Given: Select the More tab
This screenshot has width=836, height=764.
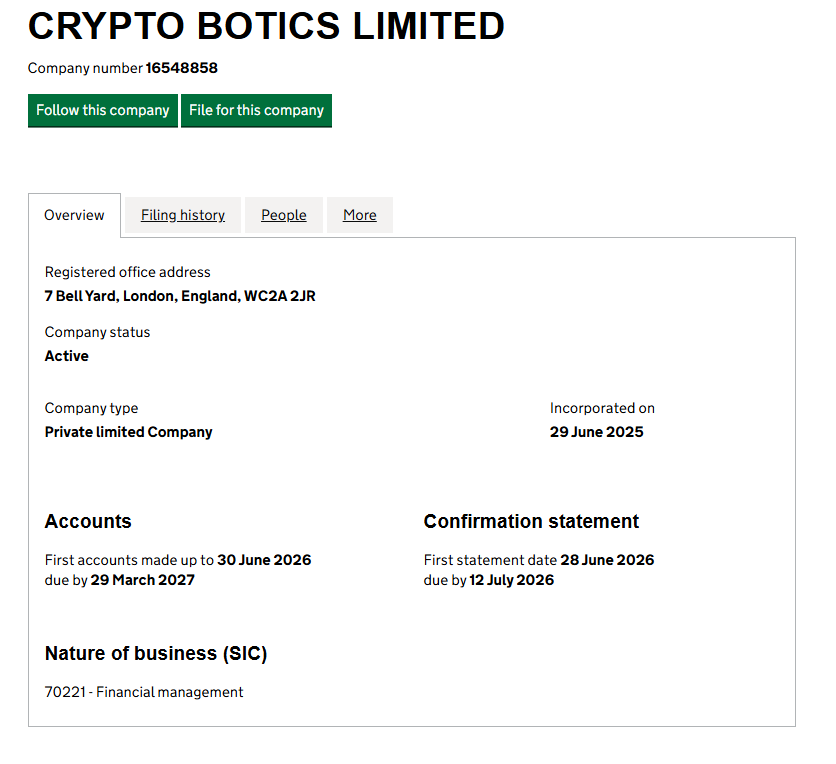Looking at the screenshot, I should coord(359,215).
